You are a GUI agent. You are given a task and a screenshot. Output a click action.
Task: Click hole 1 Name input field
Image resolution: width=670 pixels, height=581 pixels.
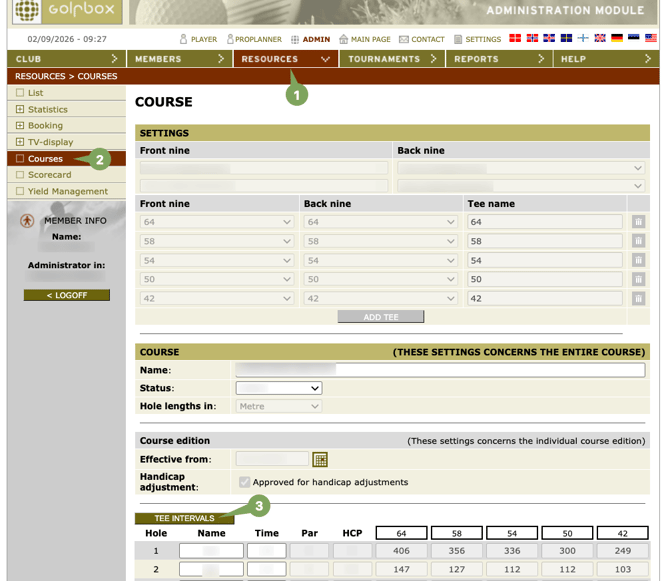212,551
